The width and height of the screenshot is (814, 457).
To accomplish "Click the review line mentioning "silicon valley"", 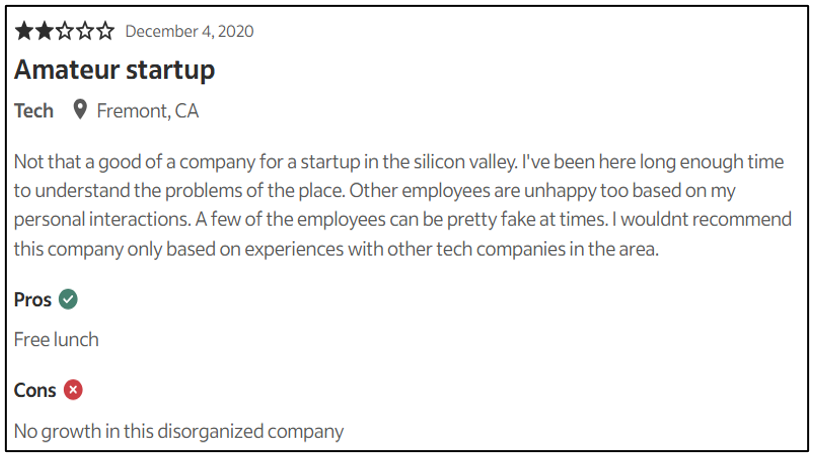I will tap(399, 162).
